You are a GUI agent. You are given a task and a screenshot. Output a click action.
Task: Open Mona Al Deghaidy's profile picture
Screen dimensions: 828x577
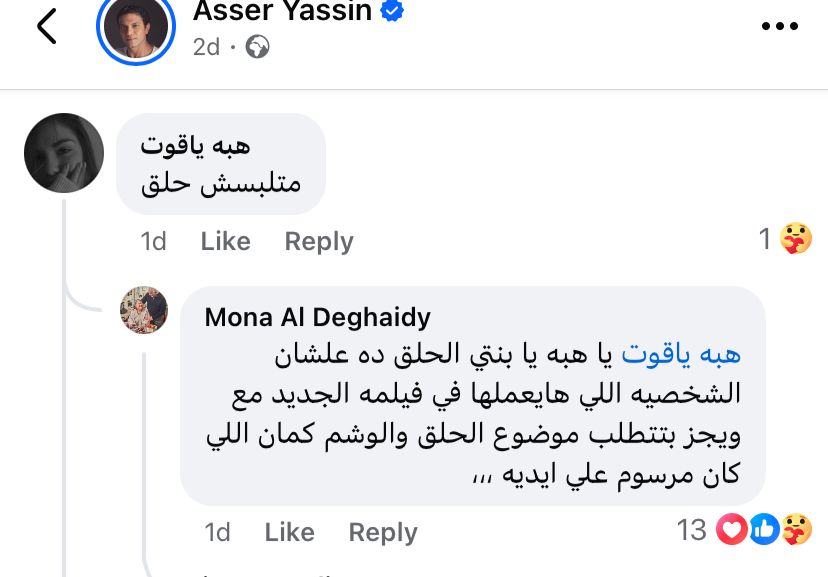(144, 310)
